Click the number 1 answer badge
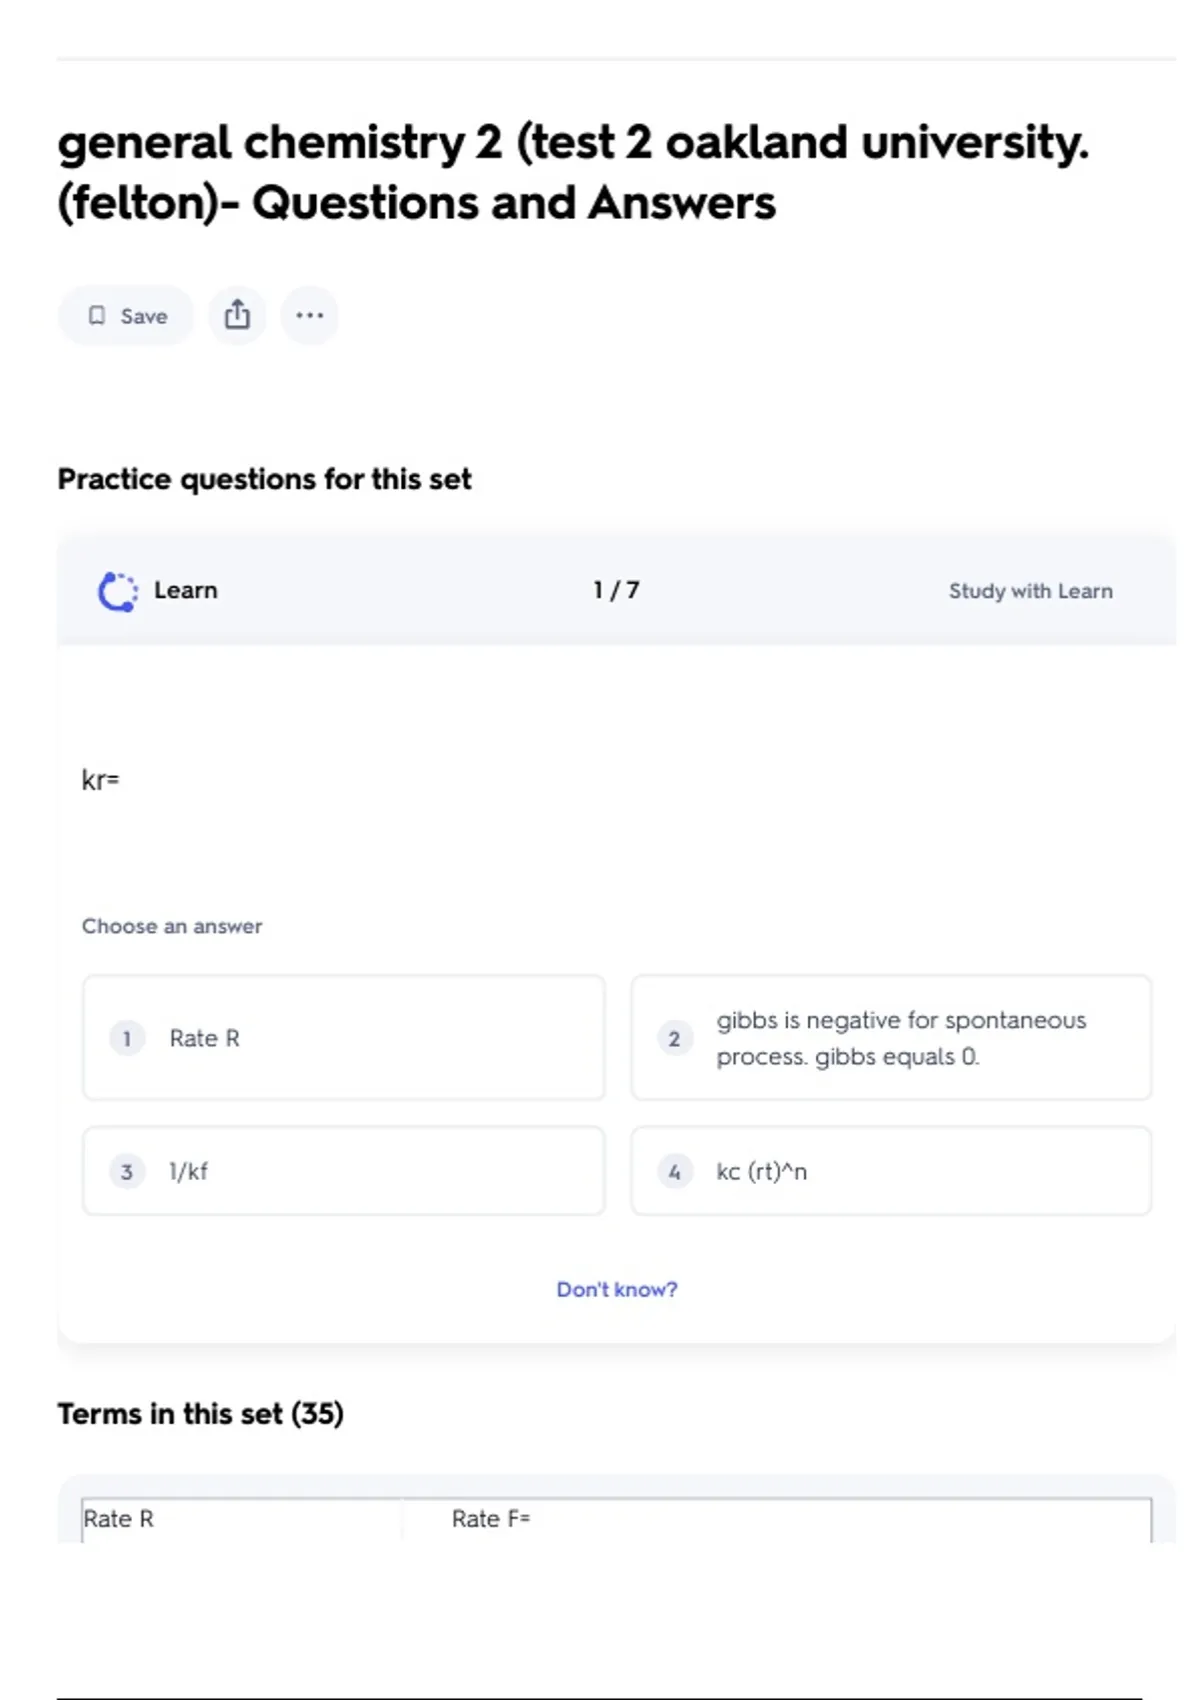Viewport: 1200px width, 1700px height. (127, 1038)
